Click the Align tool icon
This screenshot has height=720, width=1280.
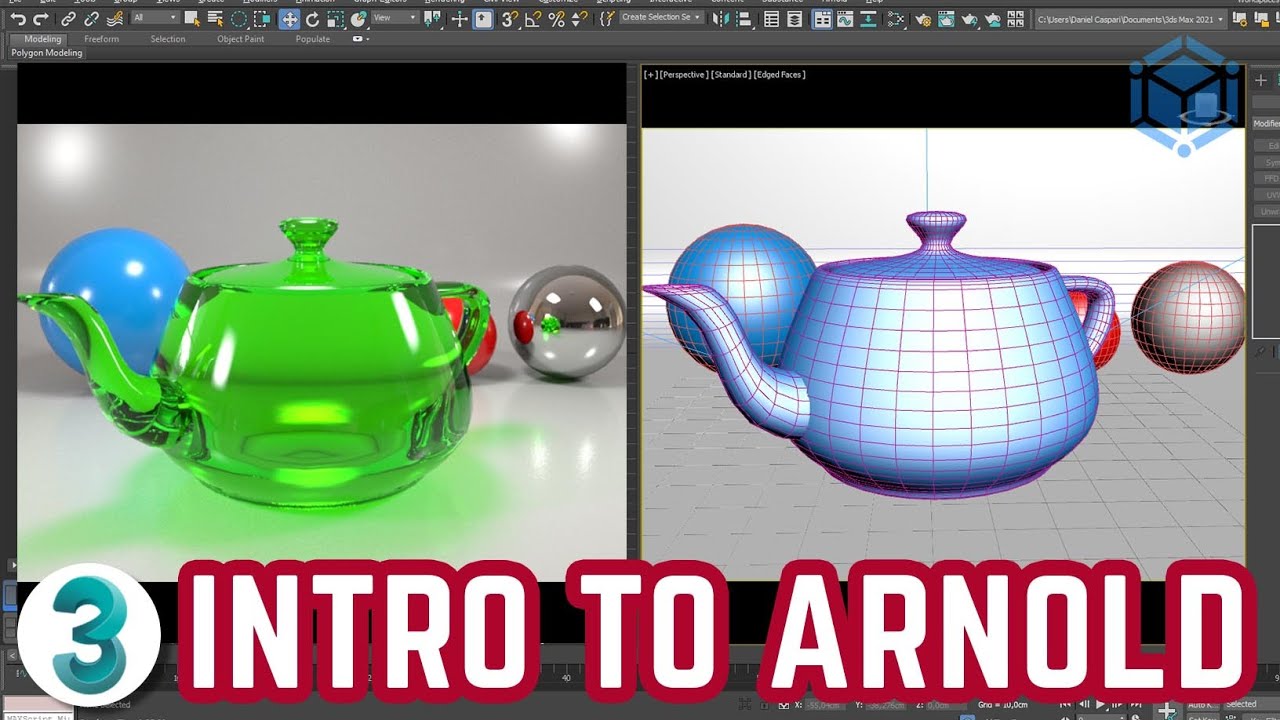pos(743,19)
